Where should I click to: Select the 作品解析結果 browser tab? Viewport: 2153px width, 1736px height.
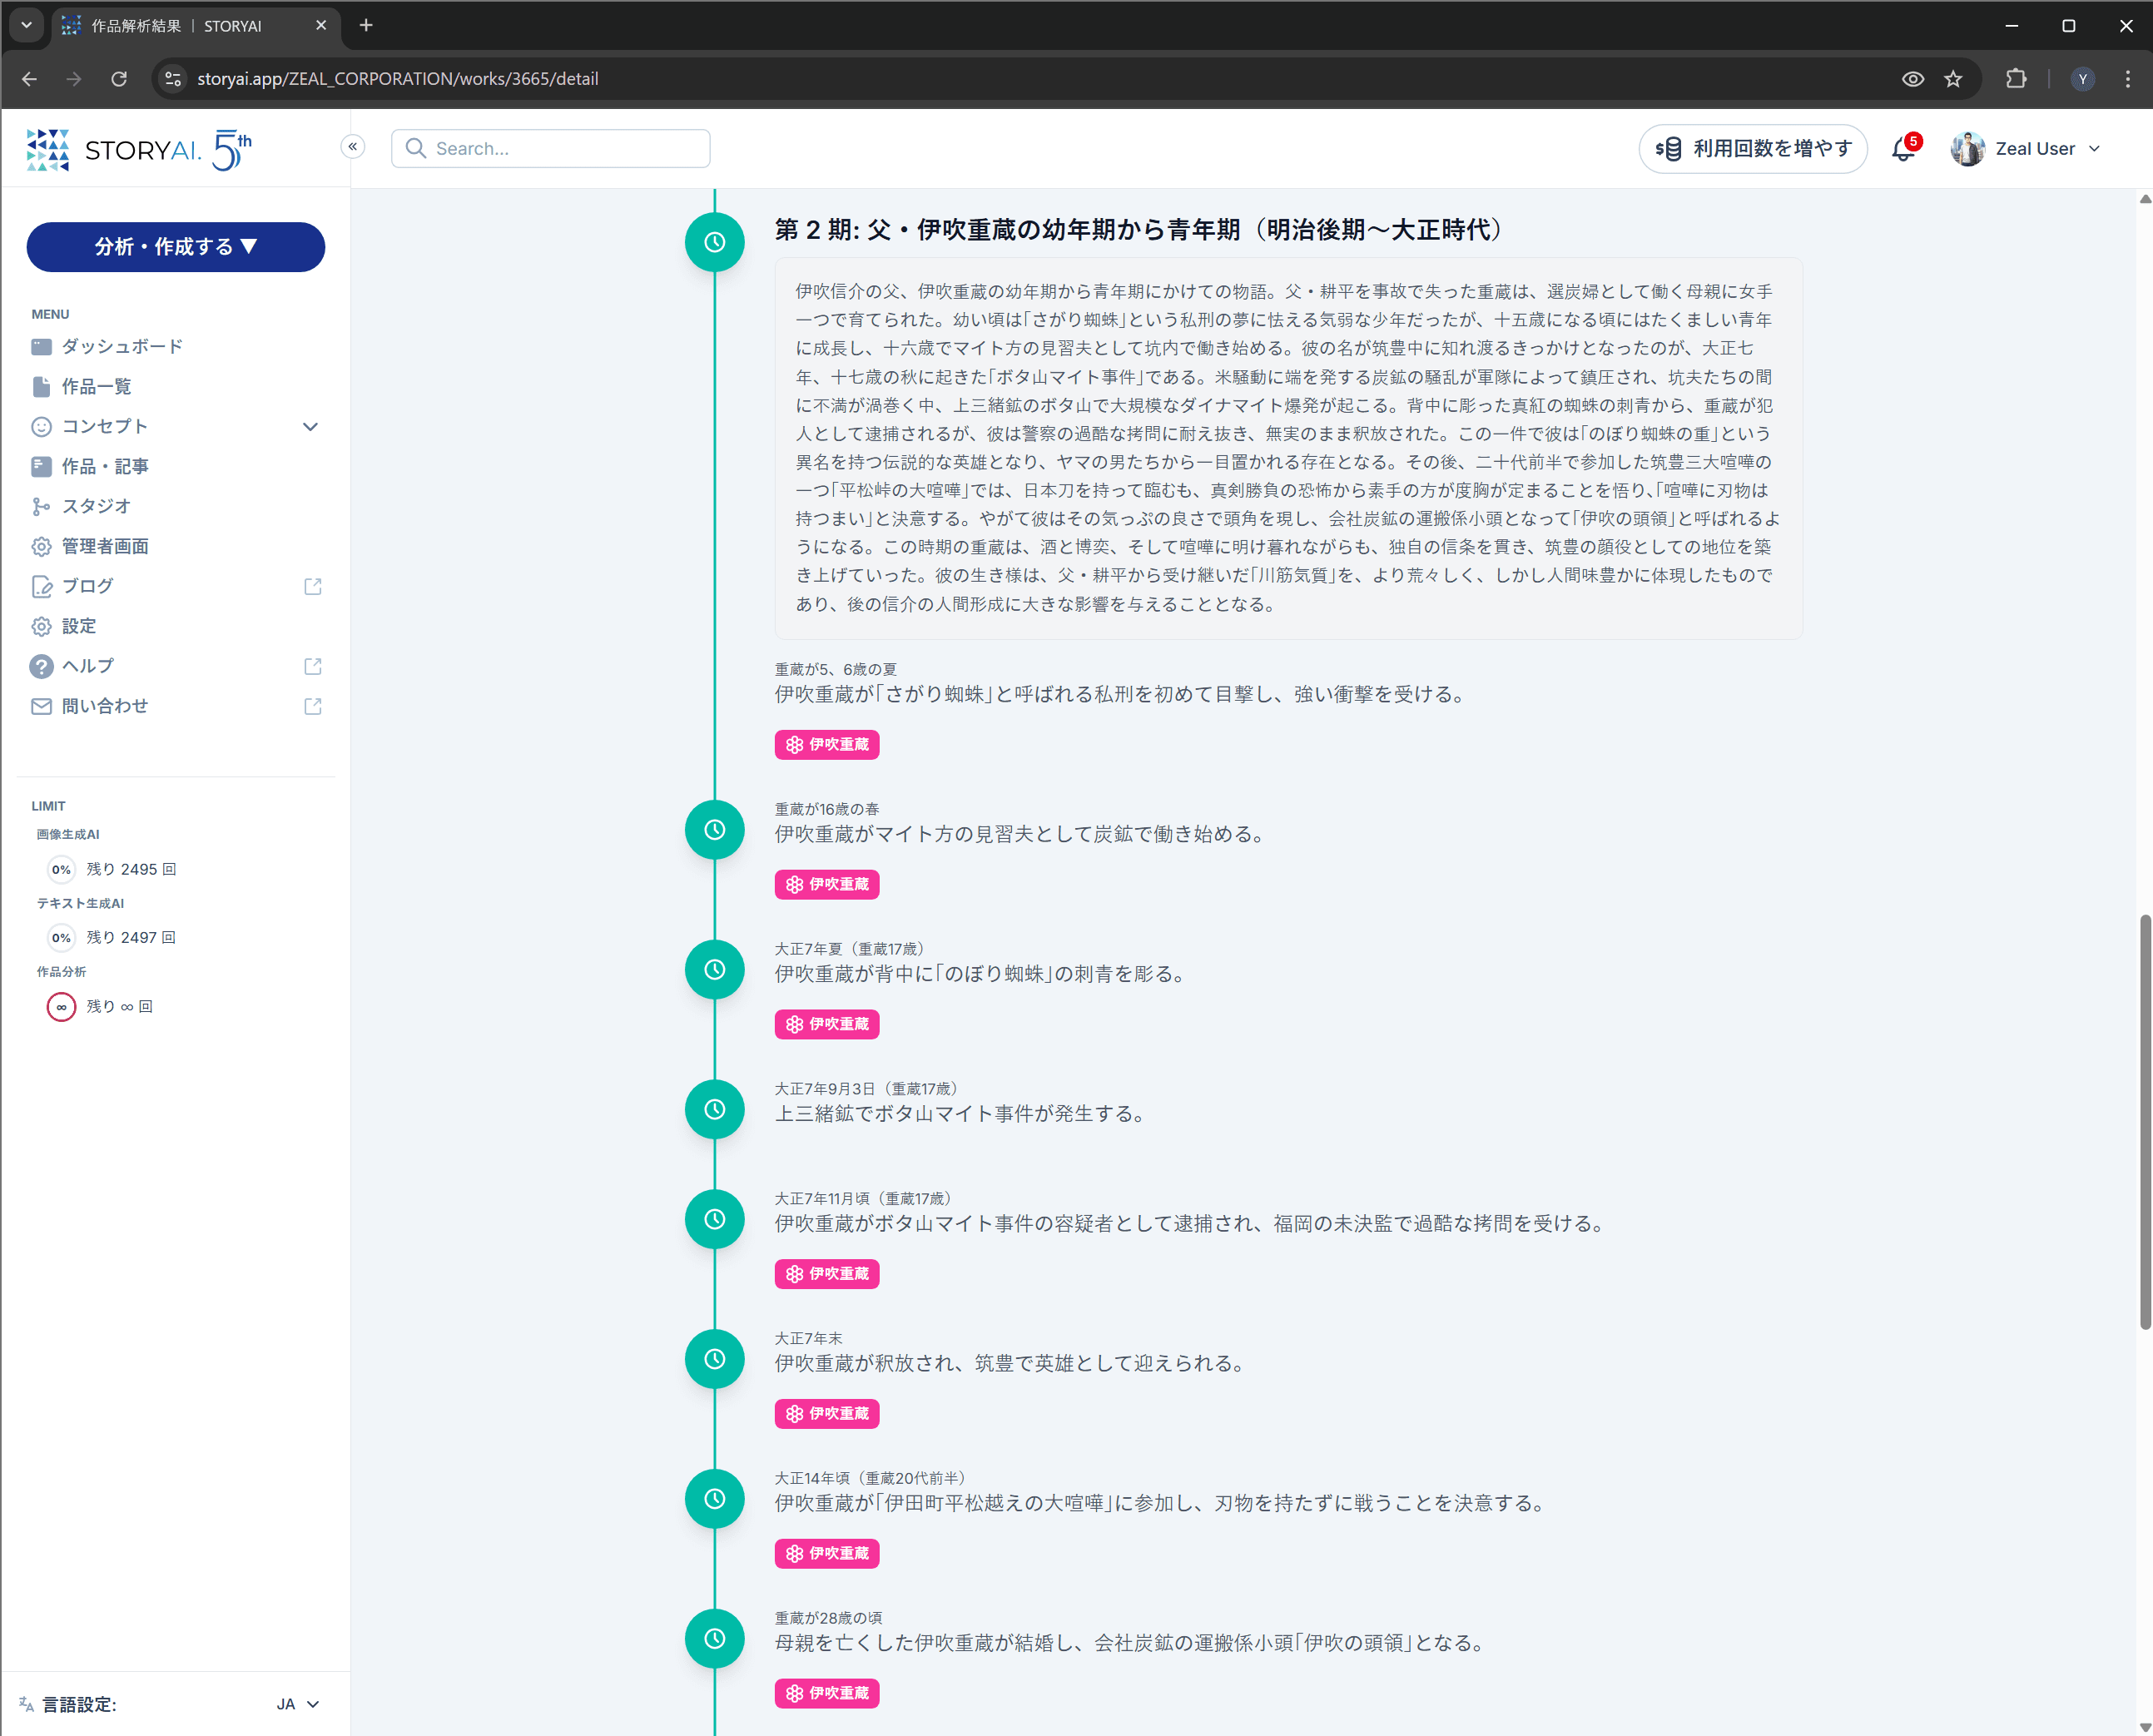point(195,26)
